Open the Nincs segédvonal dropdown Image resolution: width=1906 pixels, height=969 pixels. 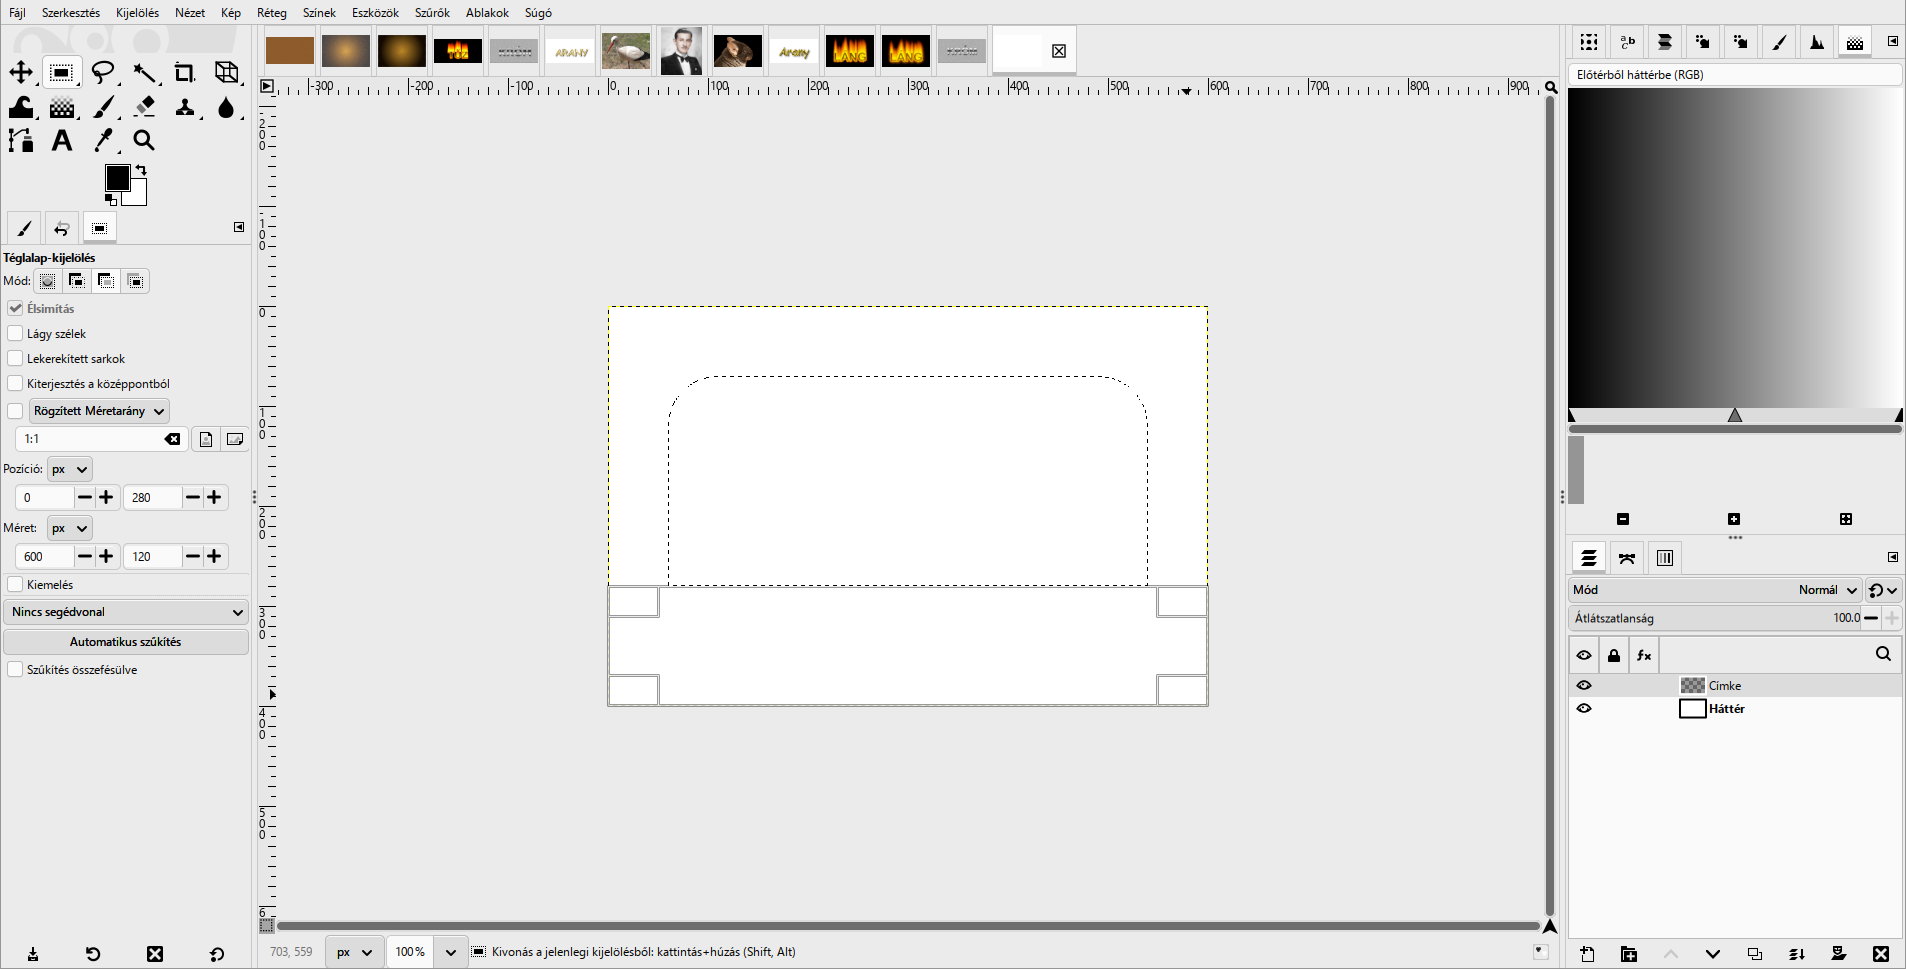[126, 612]
